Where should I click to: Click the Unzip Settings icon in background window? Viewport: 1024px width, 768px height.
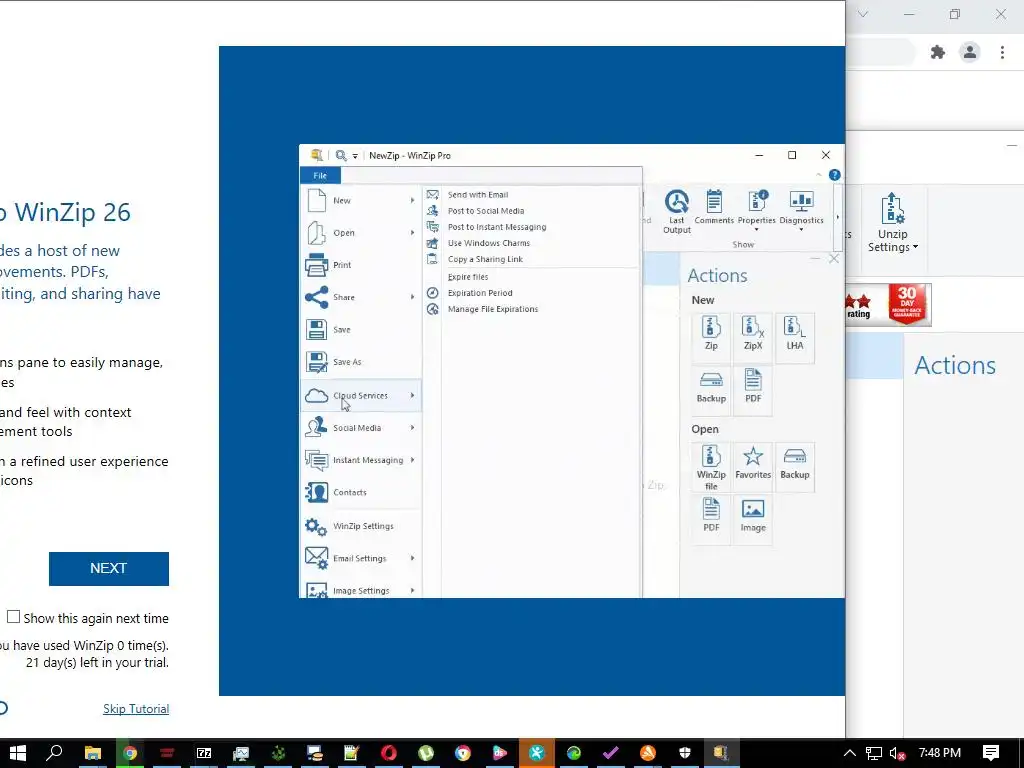coord(892,209)
